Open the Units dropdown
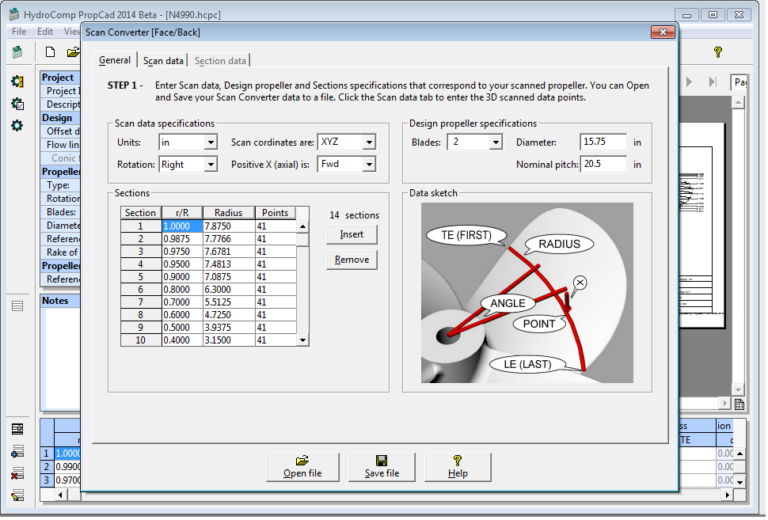 [211, 142]
